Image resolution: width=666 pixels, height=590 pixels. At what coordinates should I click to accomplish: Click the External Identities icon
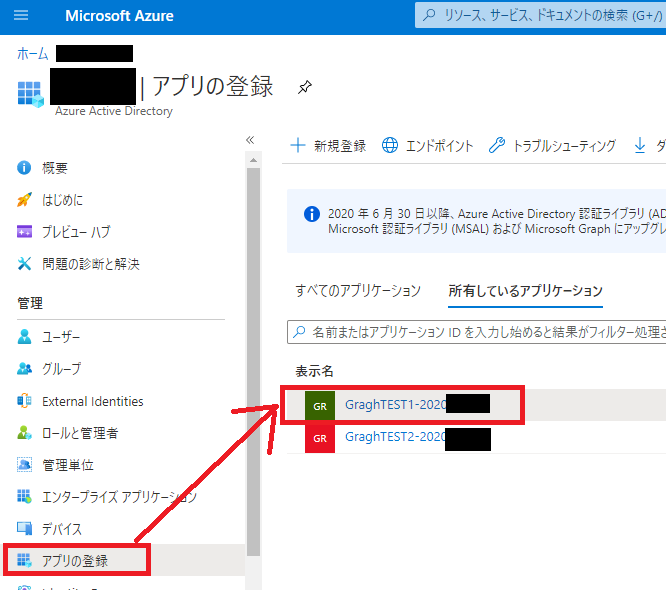(24, 401)
